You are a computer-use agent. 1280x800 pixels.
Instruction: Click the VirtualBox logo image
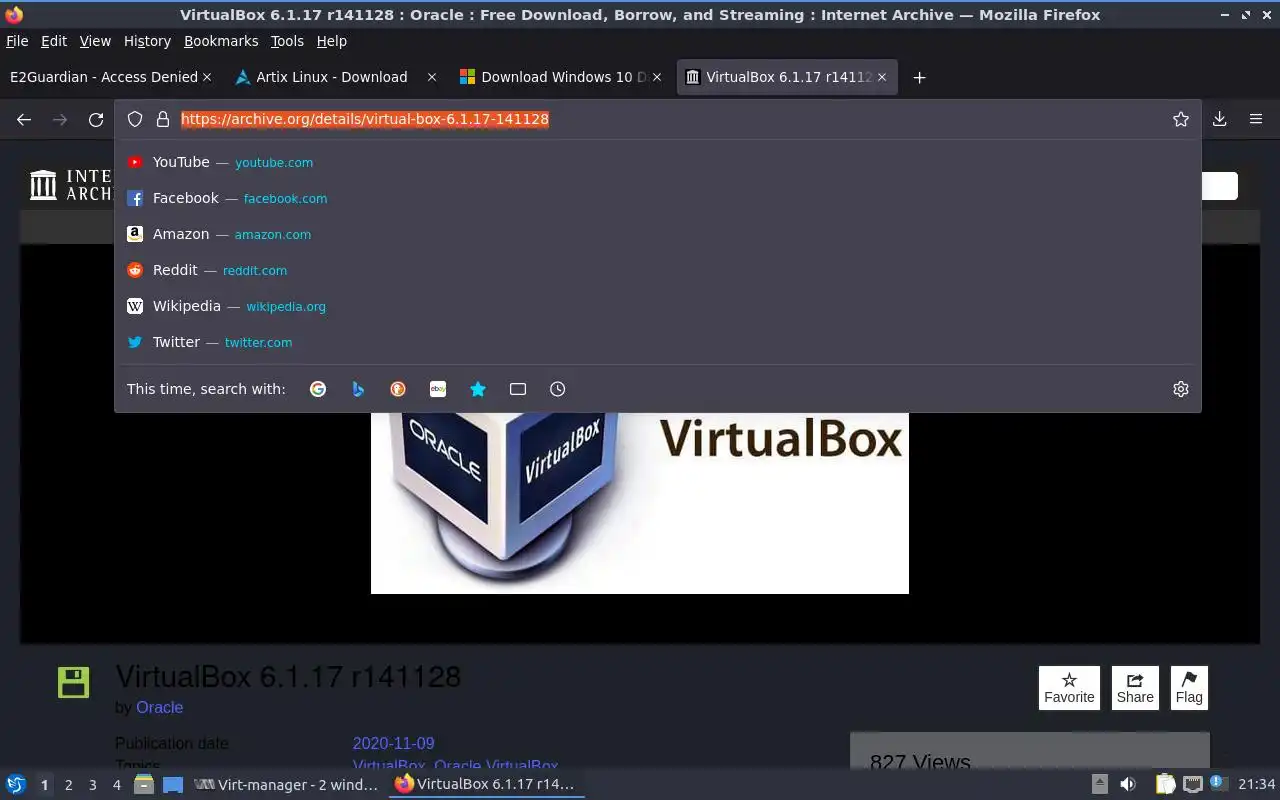(x=640, y=503)
